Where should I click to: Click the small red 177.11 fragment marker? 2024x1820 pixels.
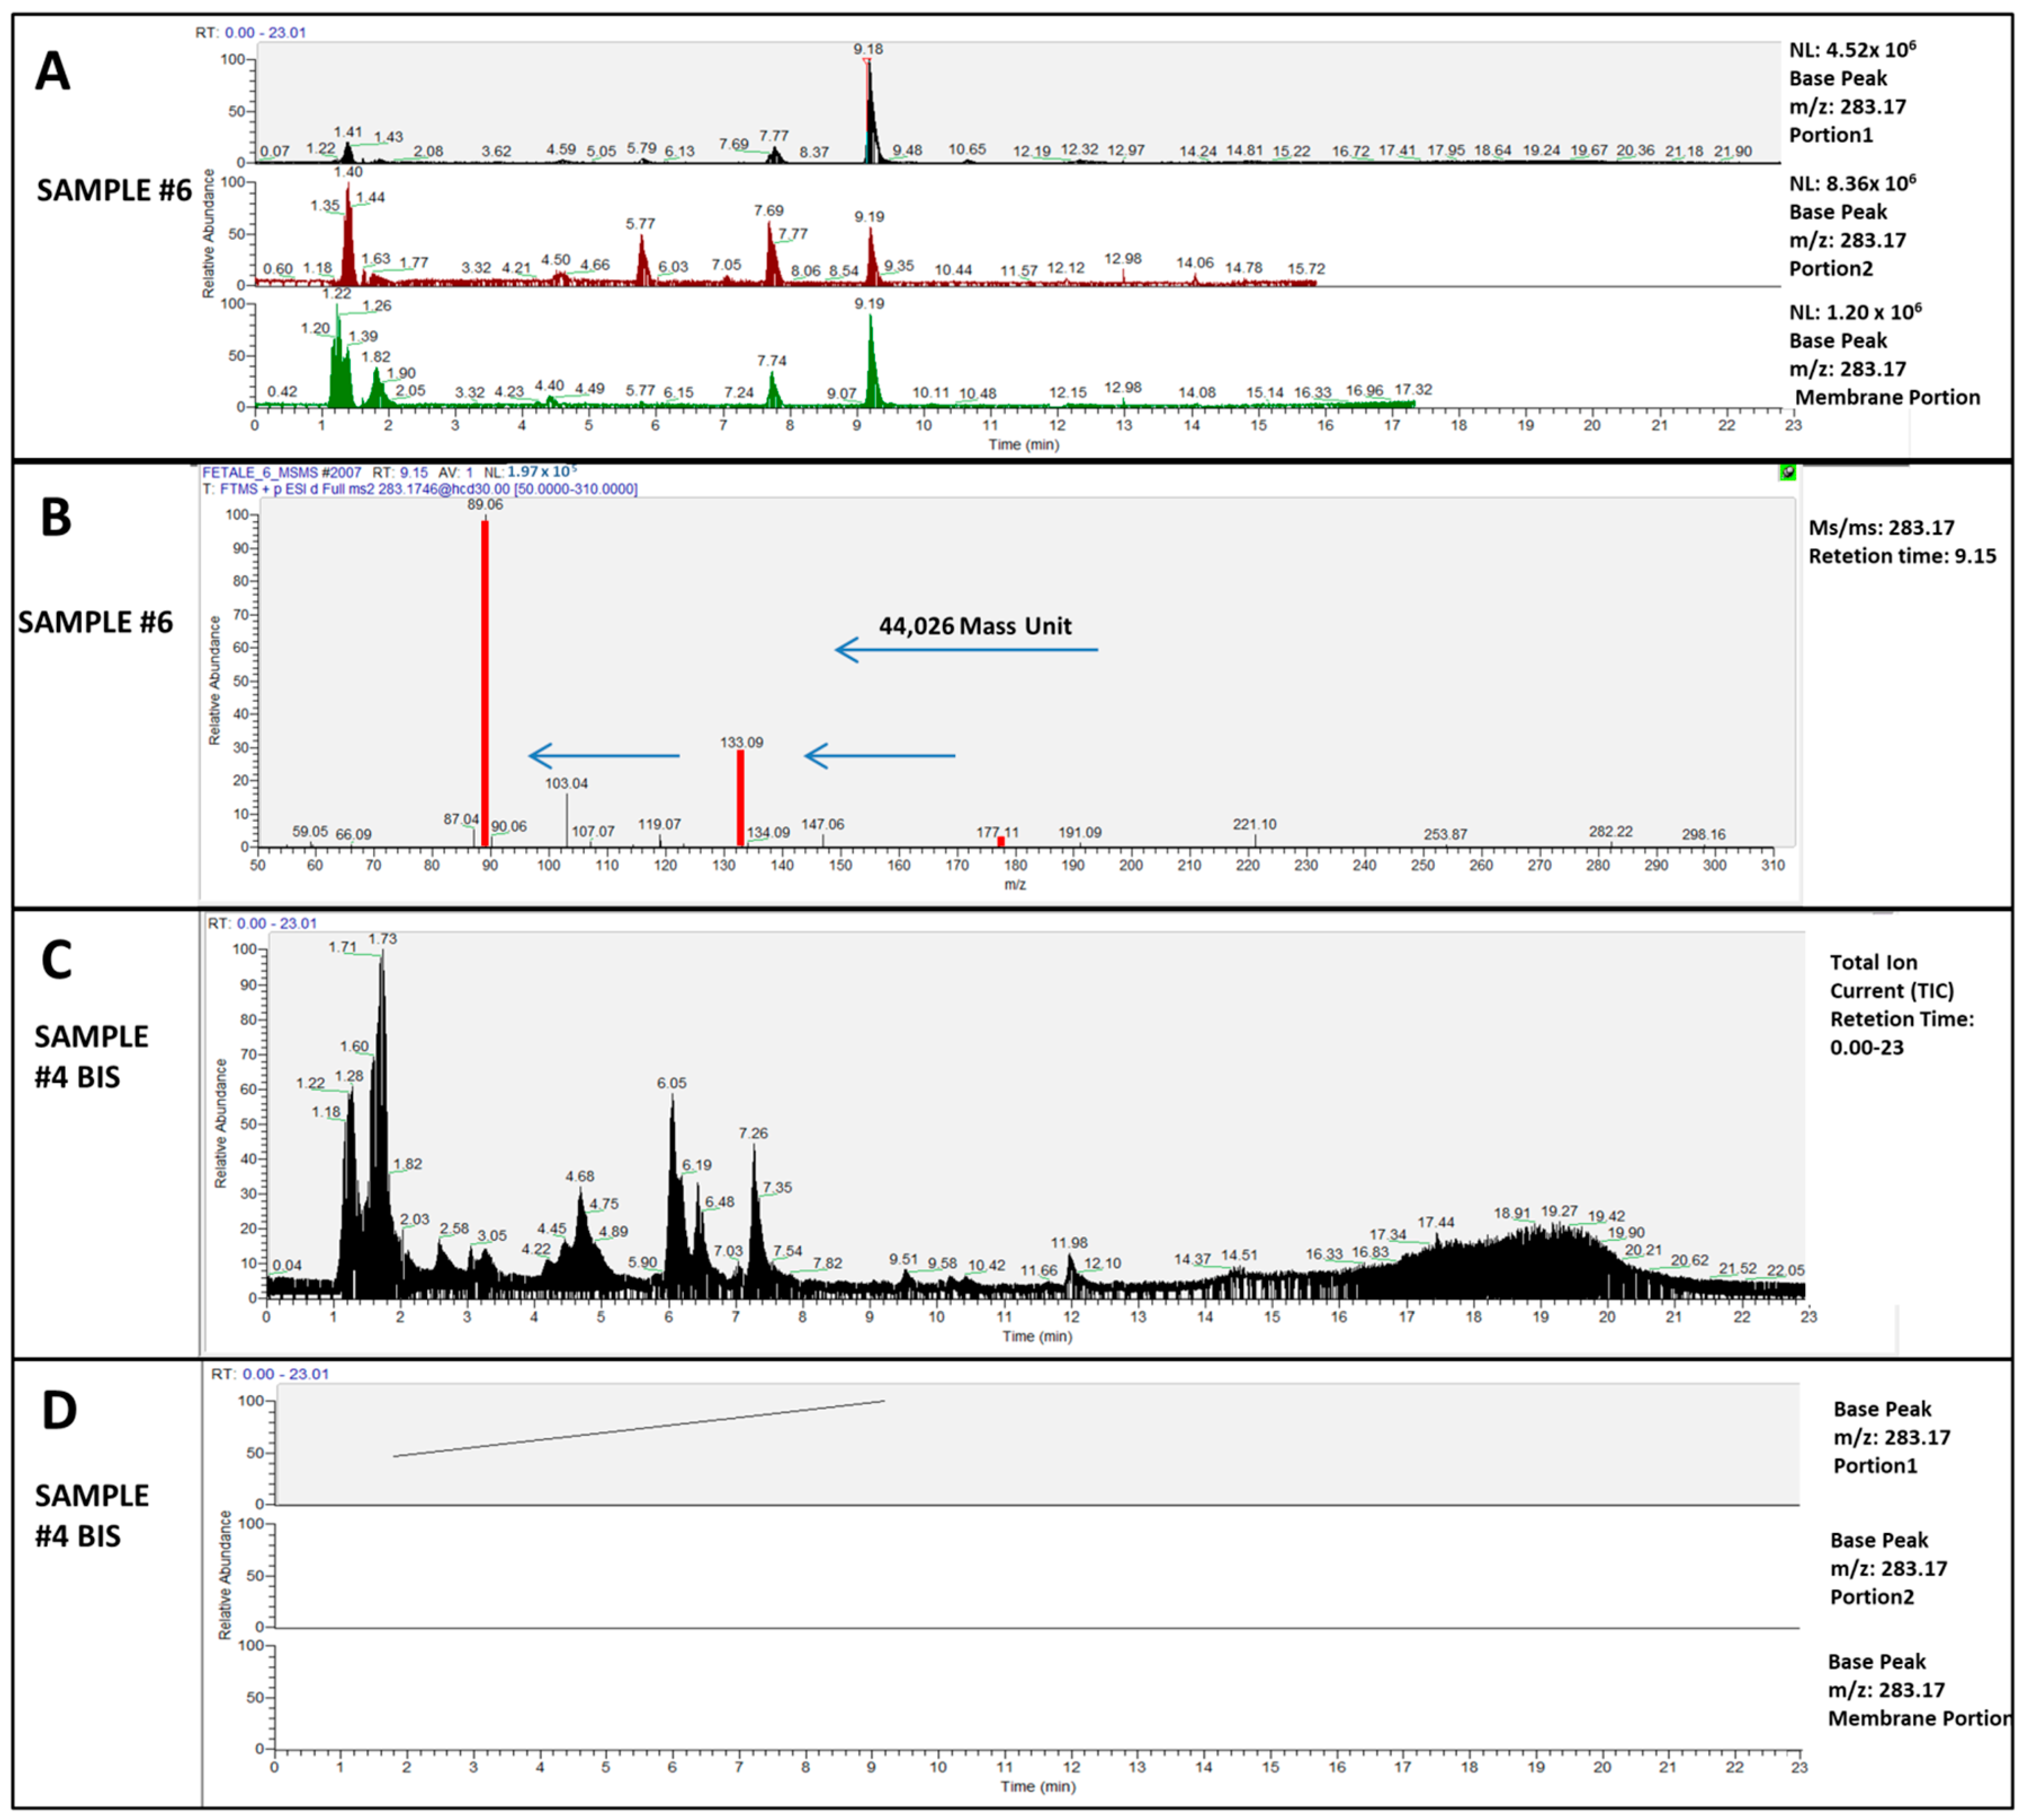tap(1001, 841)
